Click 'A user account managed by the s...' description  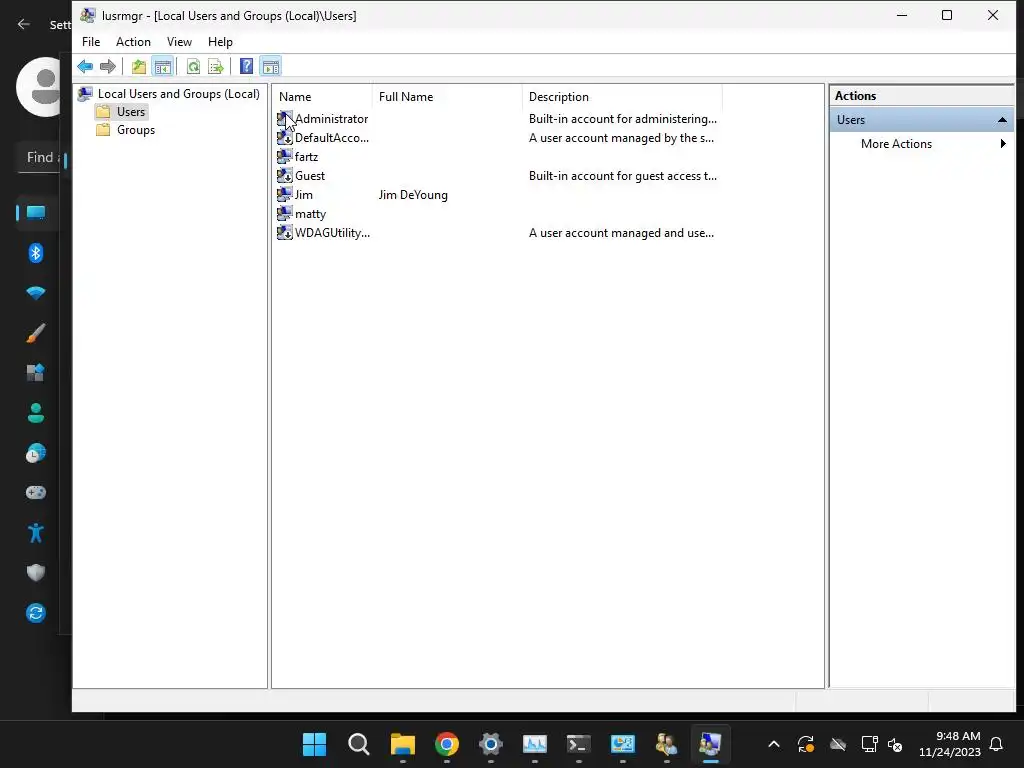click(x=621, y=138)
